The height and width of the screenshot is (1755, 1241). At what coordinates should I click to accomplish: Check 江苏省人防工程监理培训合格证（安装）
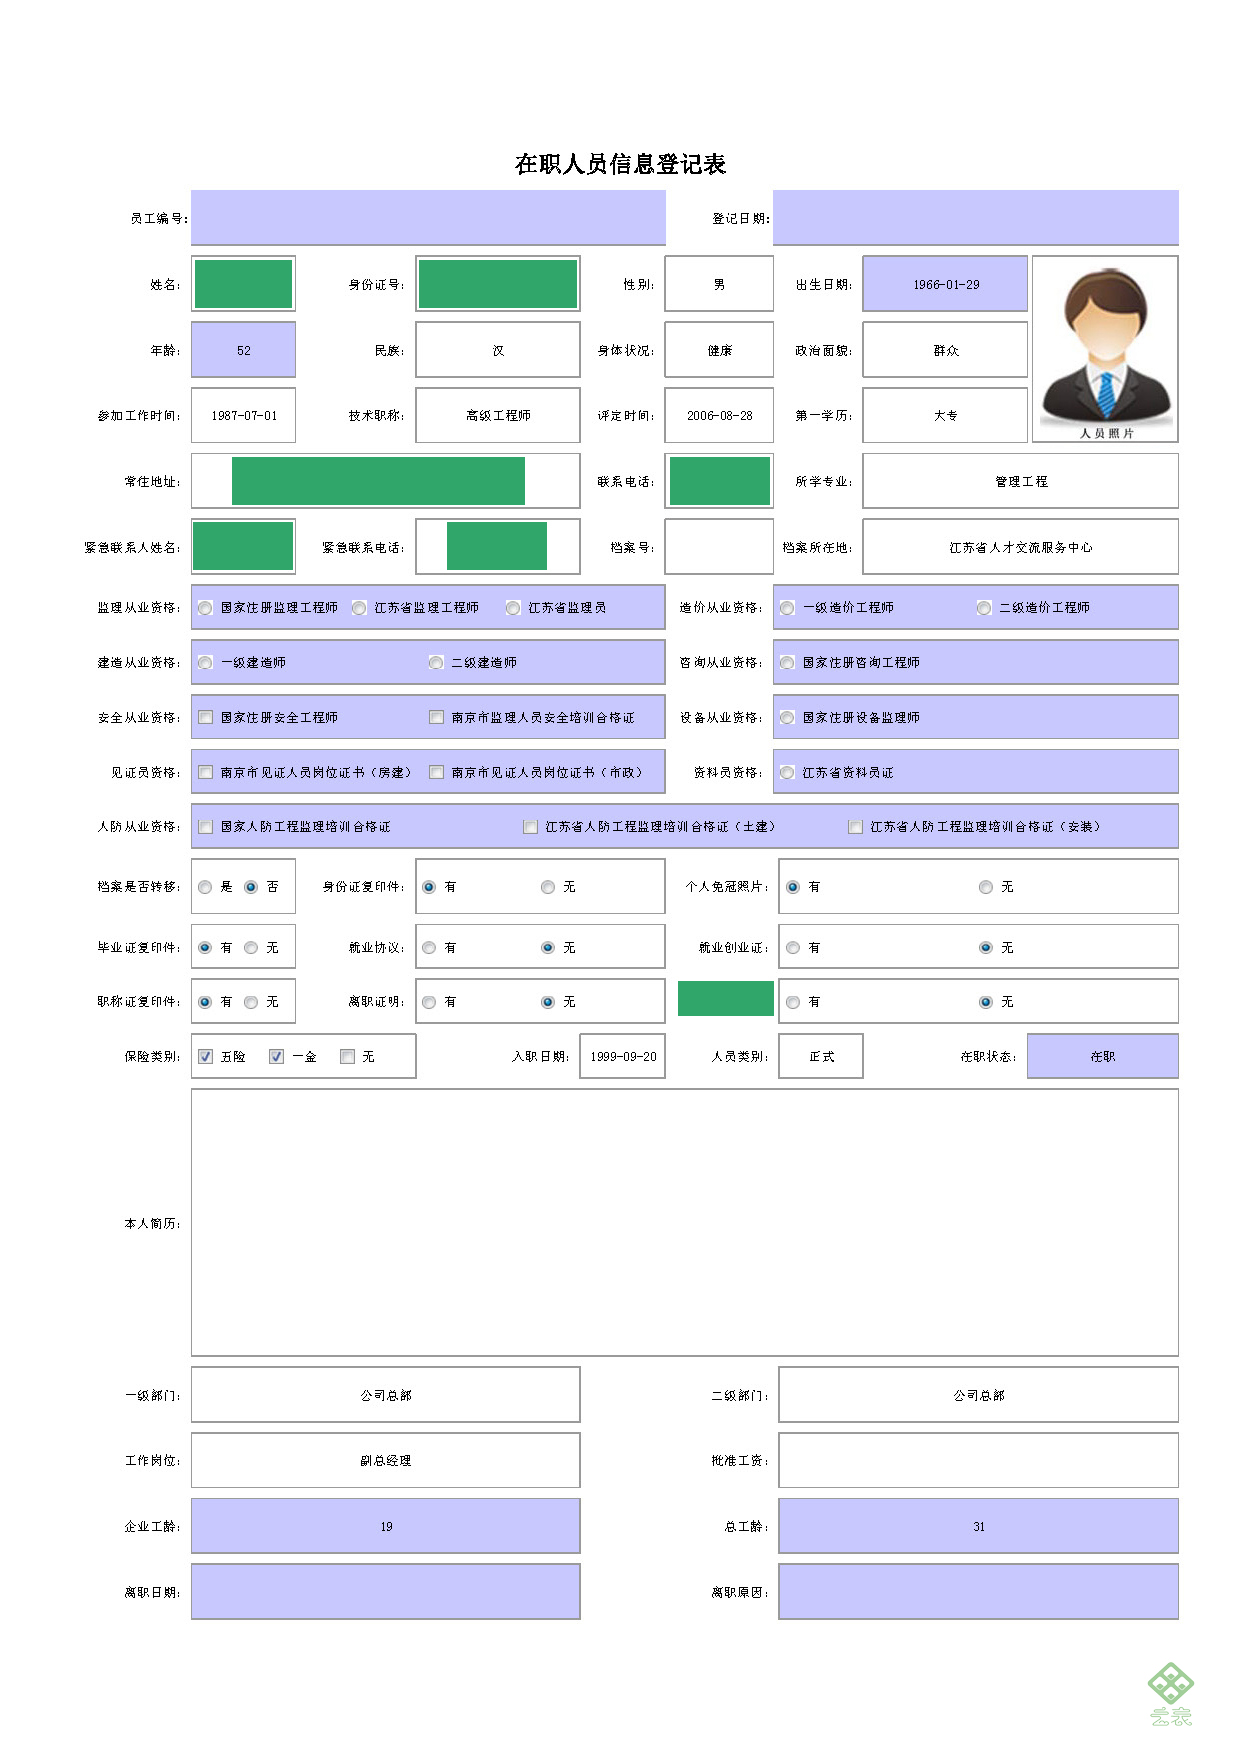coord(855,827)
